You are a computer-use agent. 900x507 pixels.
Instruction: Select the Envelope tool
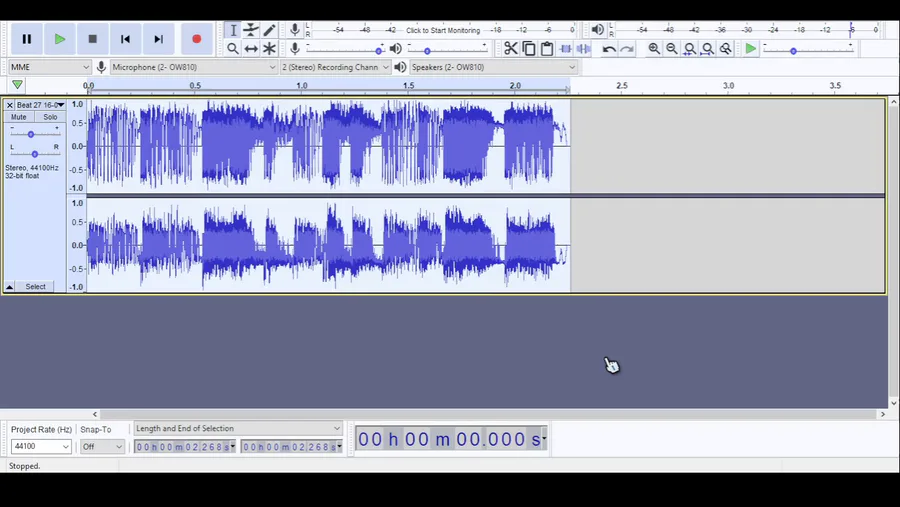coord(251,30)
